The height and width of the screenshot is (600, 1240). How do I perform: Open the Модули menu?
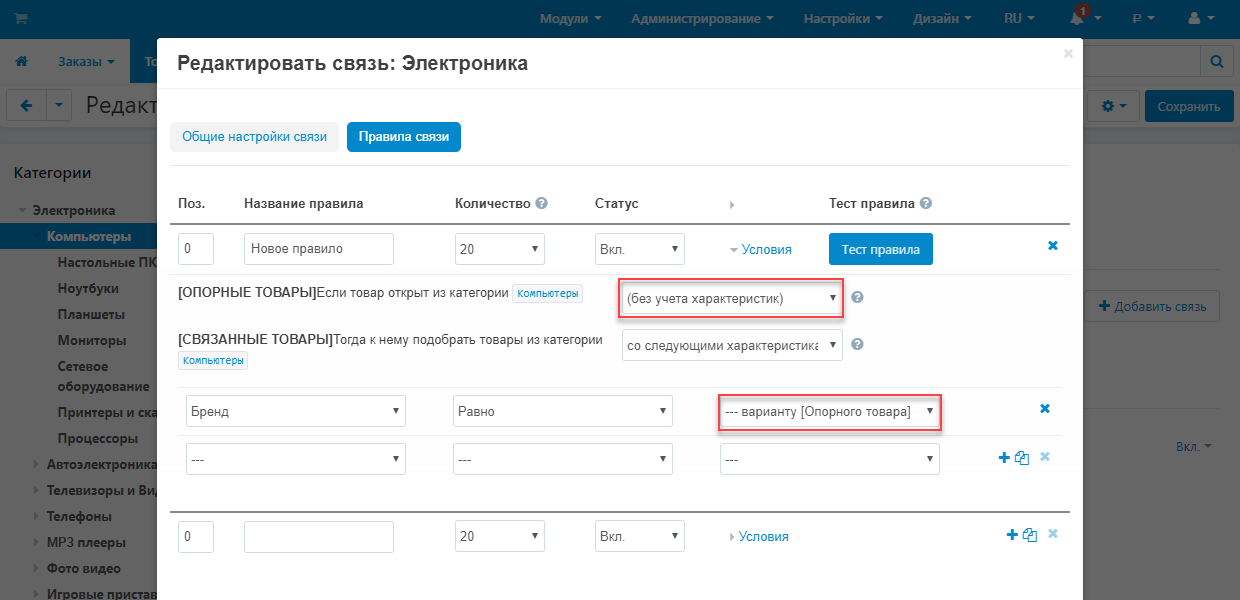(570, 18)
